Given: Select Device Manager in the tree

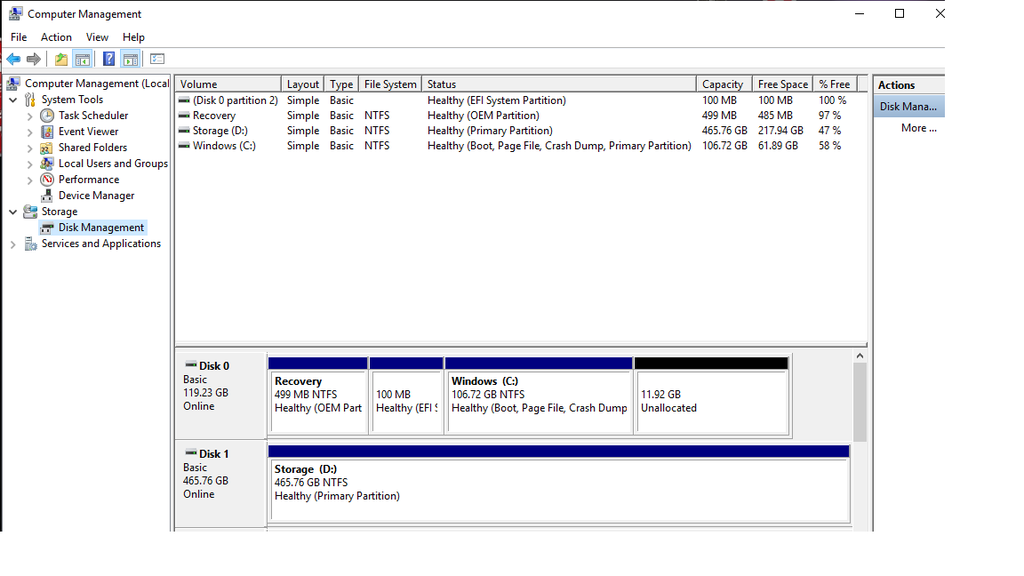Looking at the screenshot, I should (97, 195).
